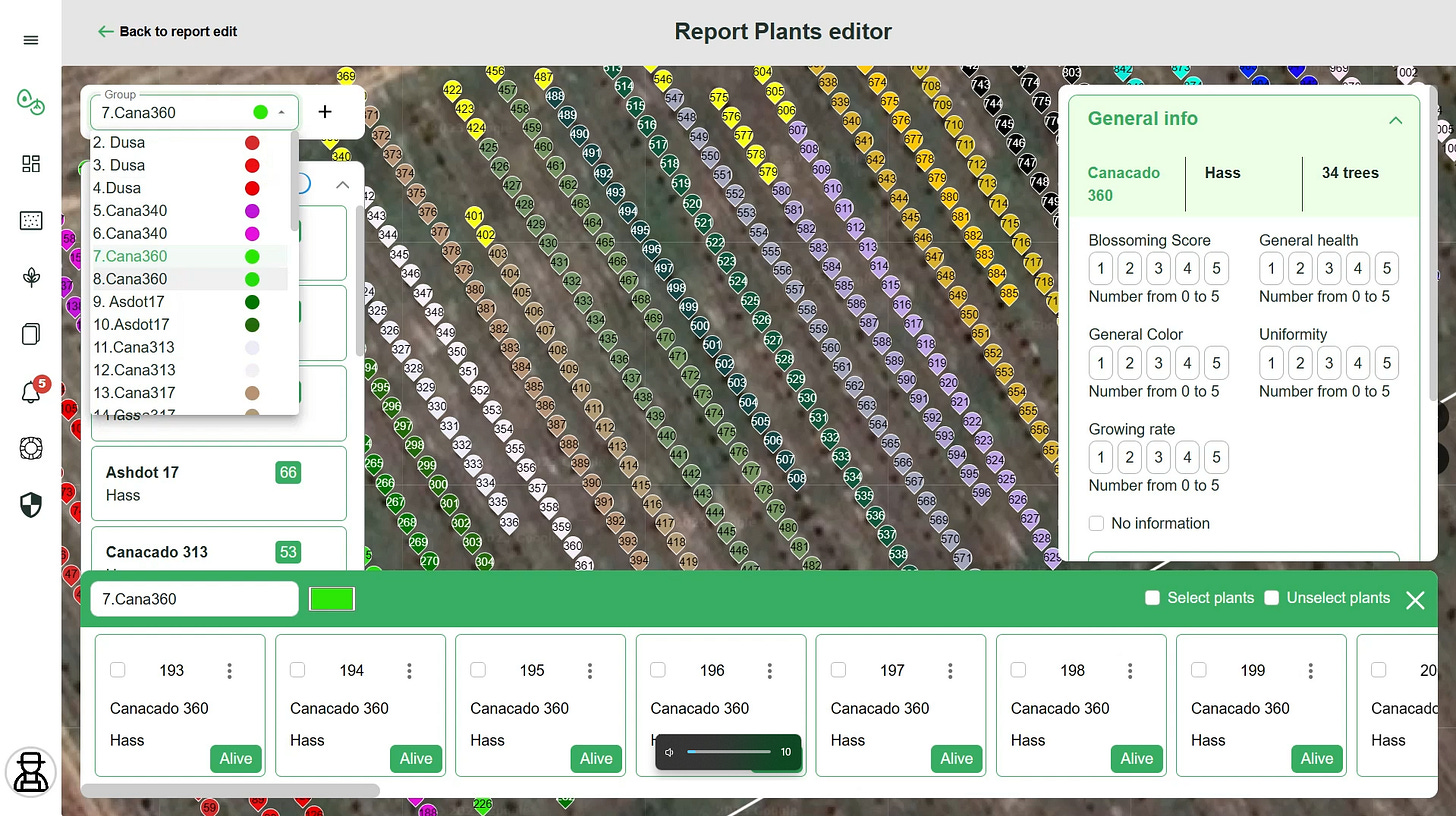Choose 11.Cana313 from group list
This screenshot has height=816, width=1456.
[x=190, y=347]
